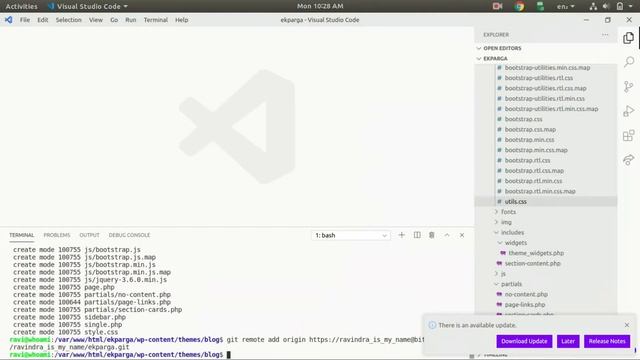
Task: Open the View menu
Action: pos(96,20)
